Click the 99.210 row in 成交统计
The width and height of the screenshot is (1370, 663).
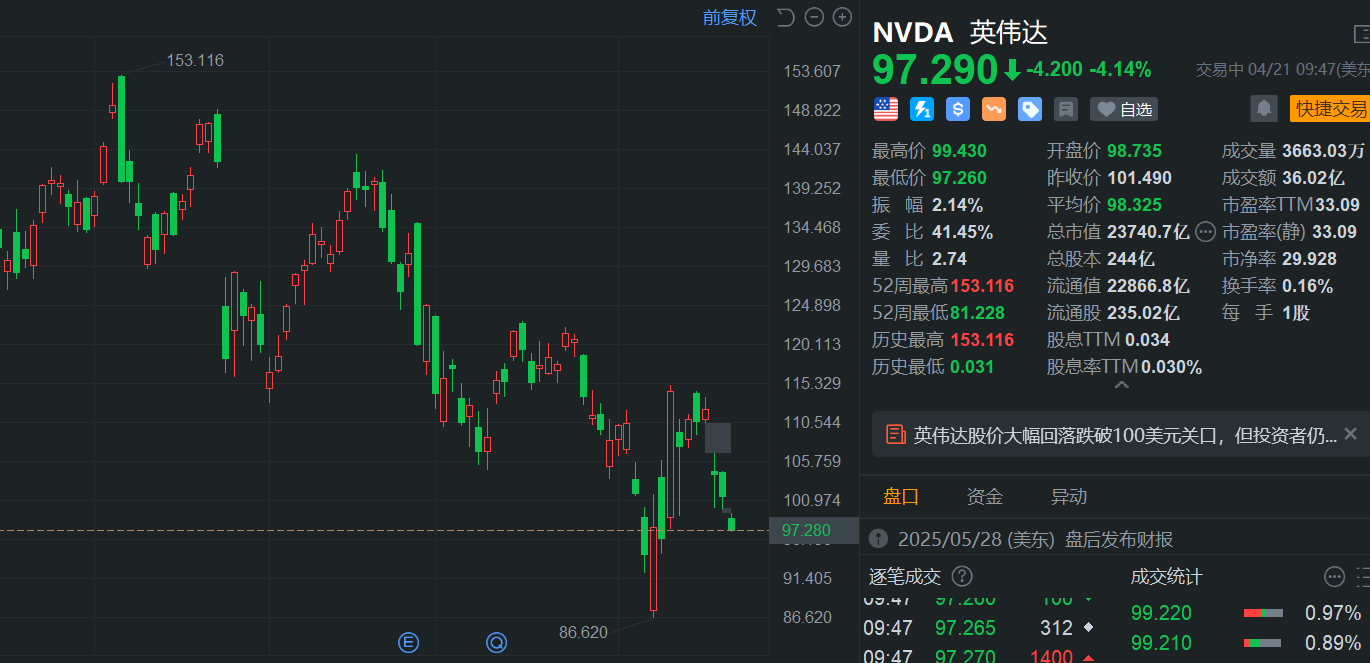tap(1246, 643)
